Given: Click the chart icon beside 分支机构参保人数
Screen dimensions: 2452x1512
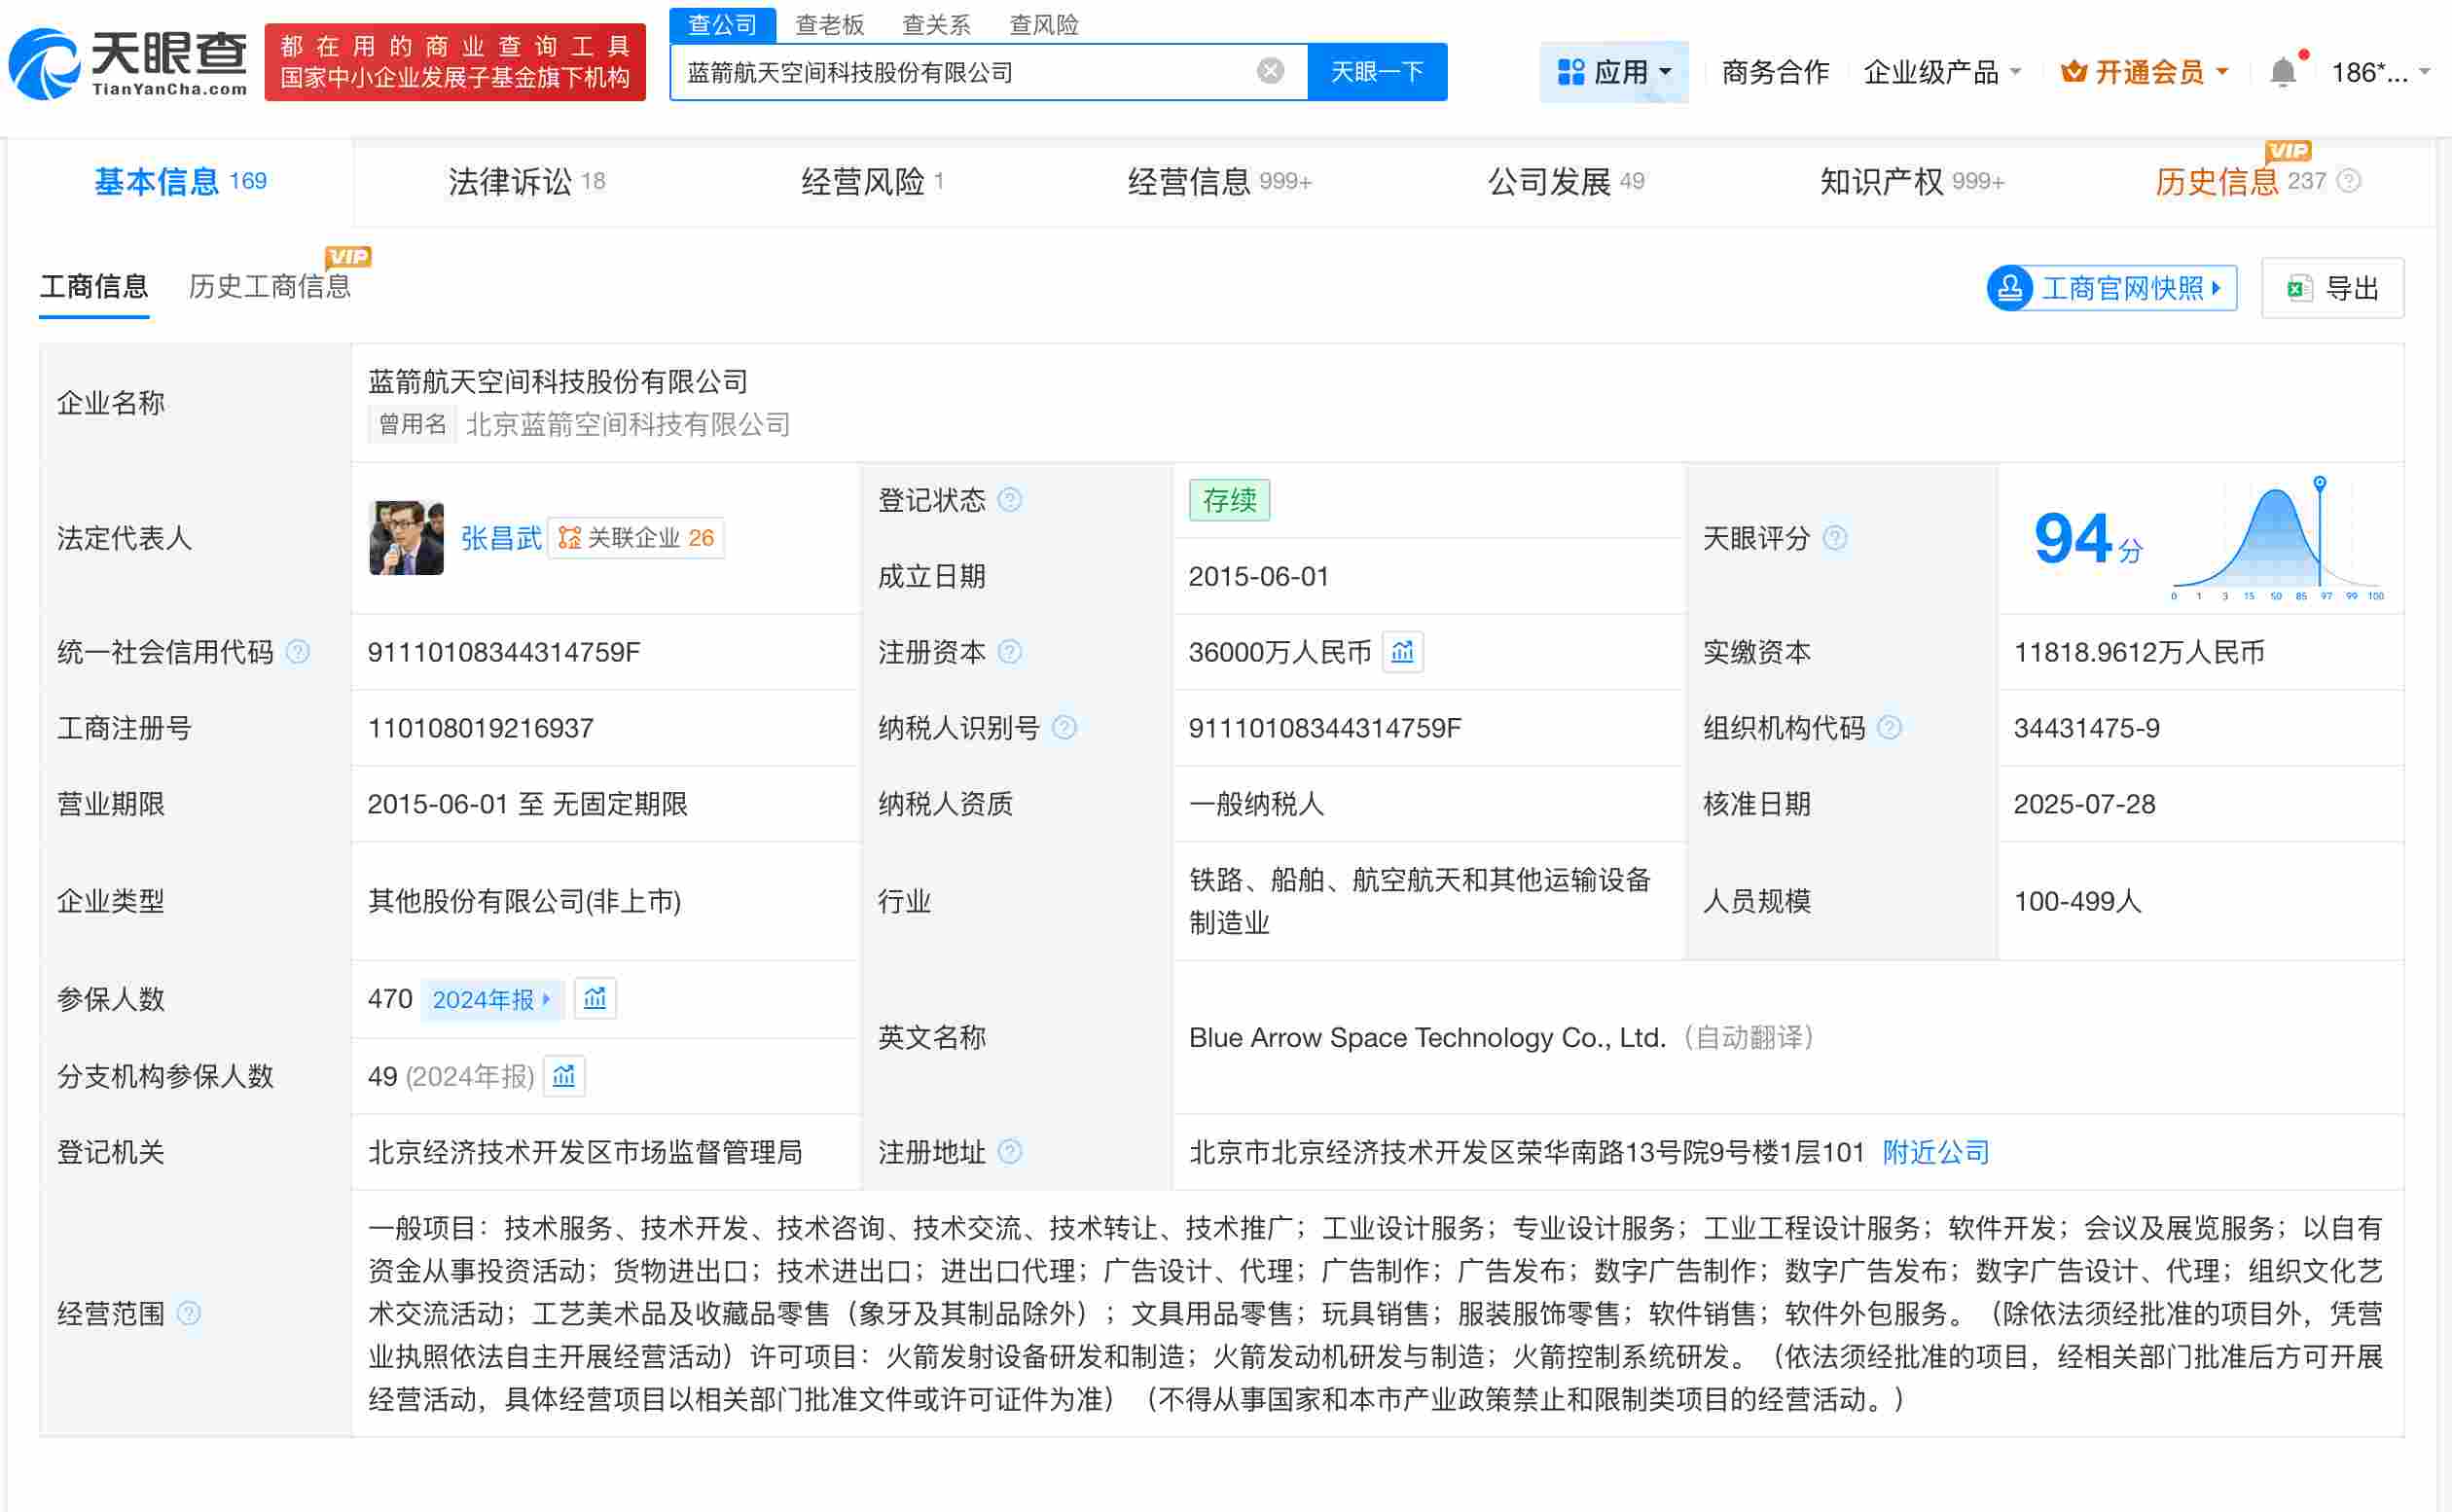Looking at the screenshot, I should click(x=564, y=1076).
